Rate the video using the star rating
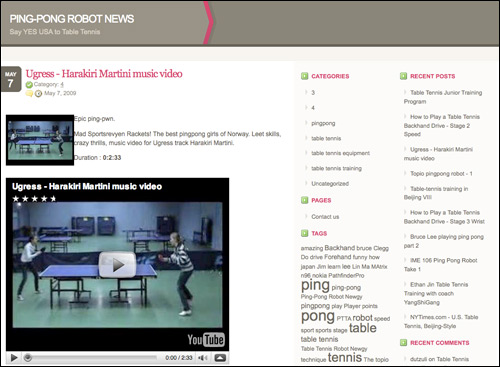 tap(34, 199)
